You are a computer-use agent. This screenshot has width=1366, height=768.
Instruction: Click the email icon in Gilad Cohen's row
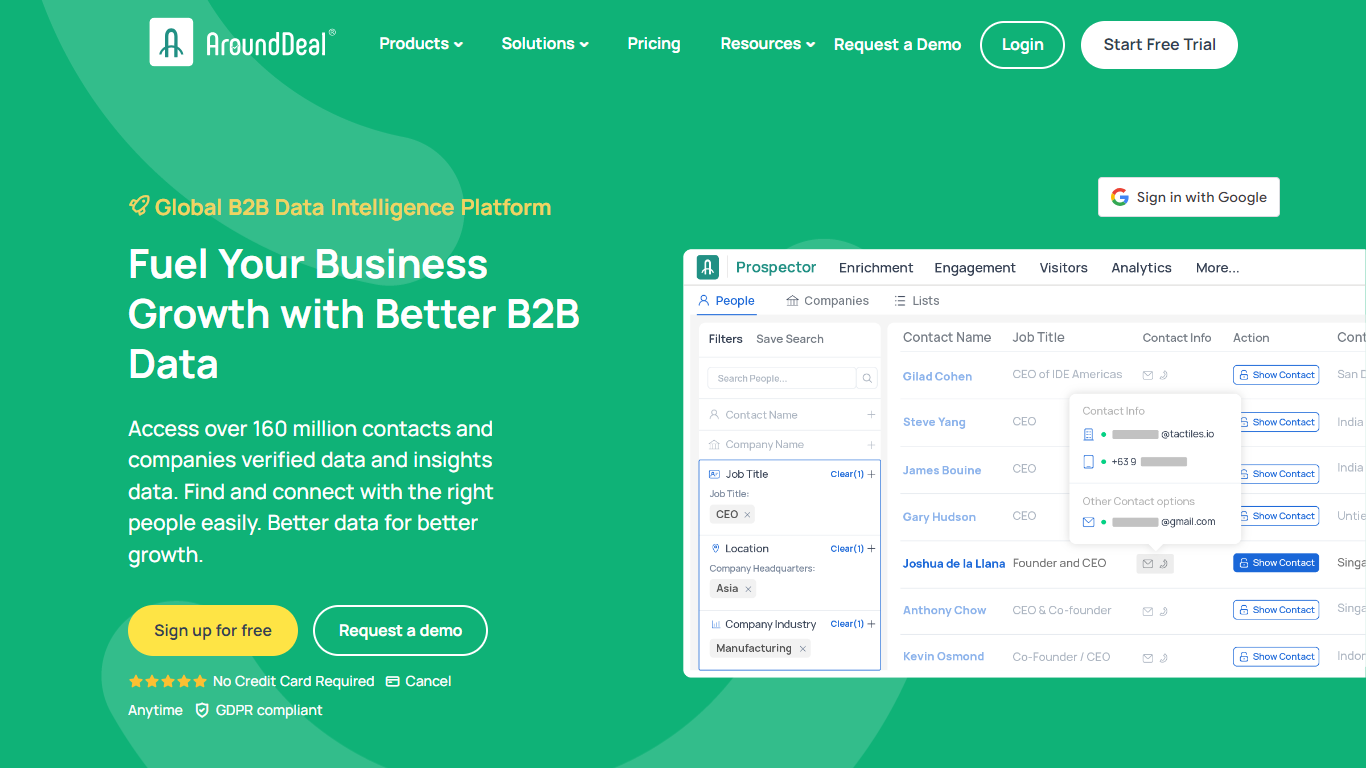point(1148,375)
